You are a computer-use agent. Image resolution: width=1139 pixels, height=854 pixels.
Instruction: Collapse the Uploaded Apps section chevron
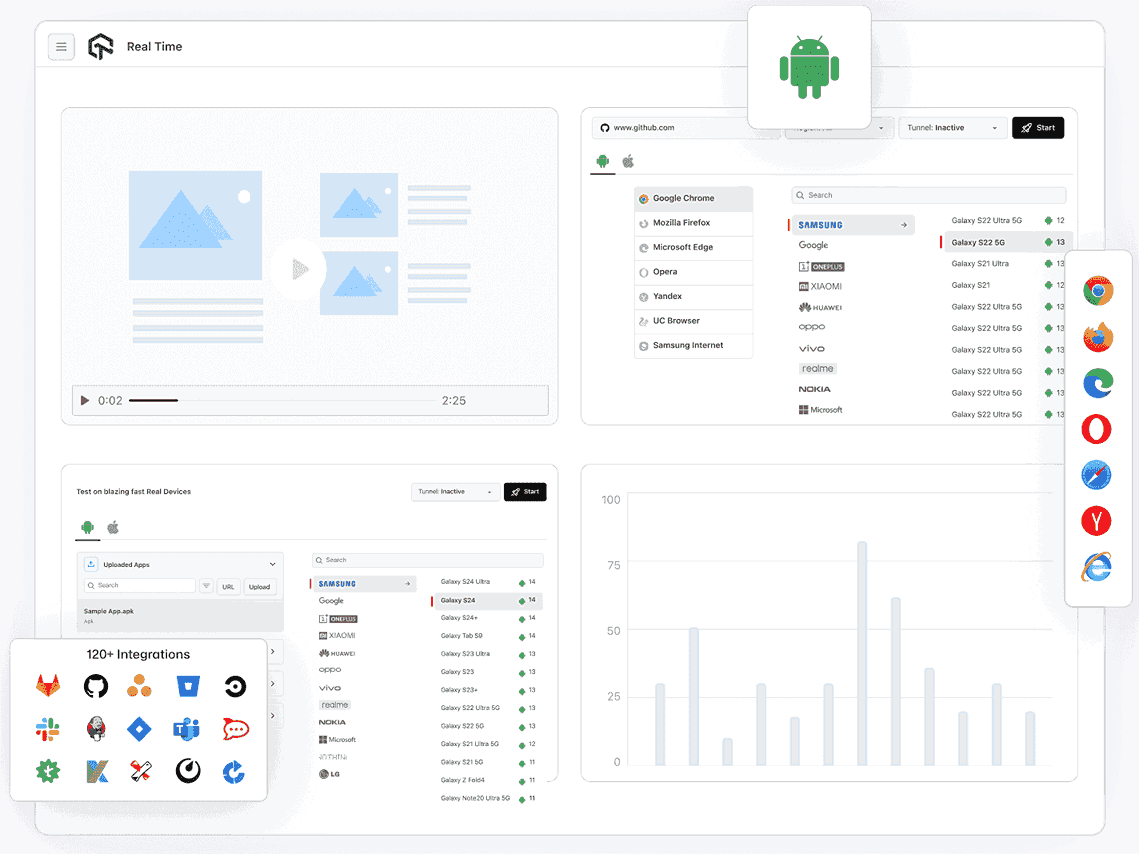[272, 564]
